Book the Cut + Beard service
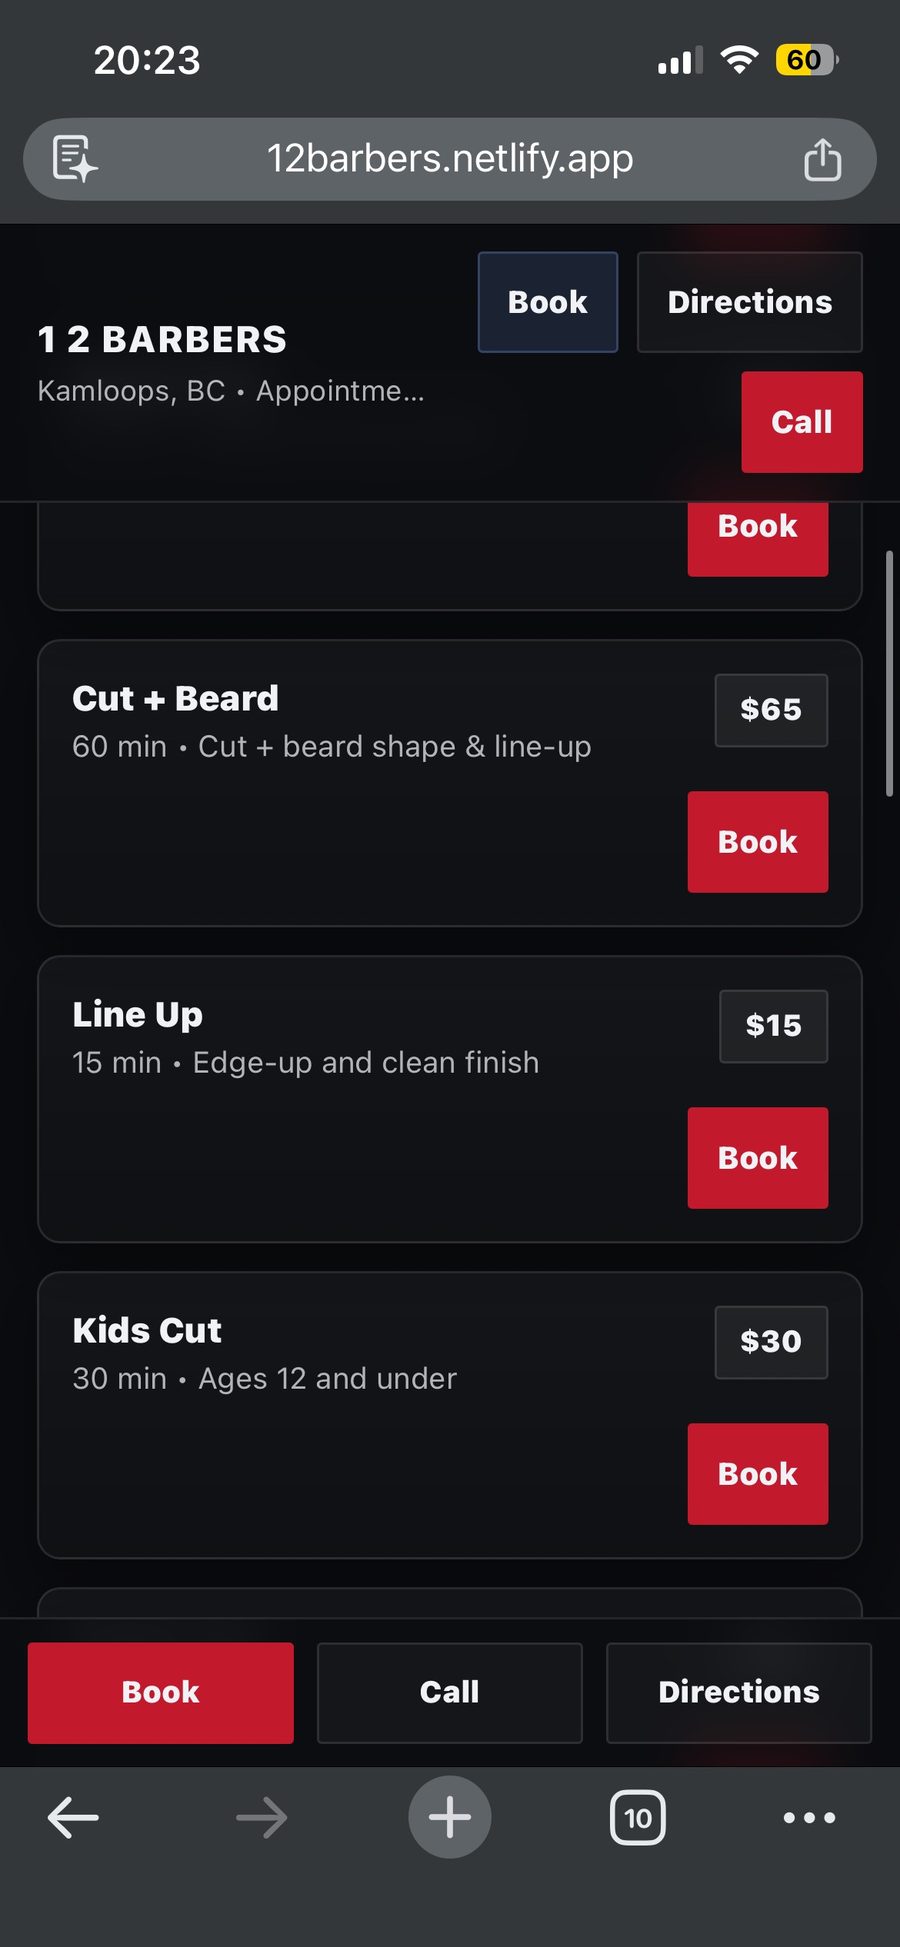900x1947 pixels. [x=757, y=842]
